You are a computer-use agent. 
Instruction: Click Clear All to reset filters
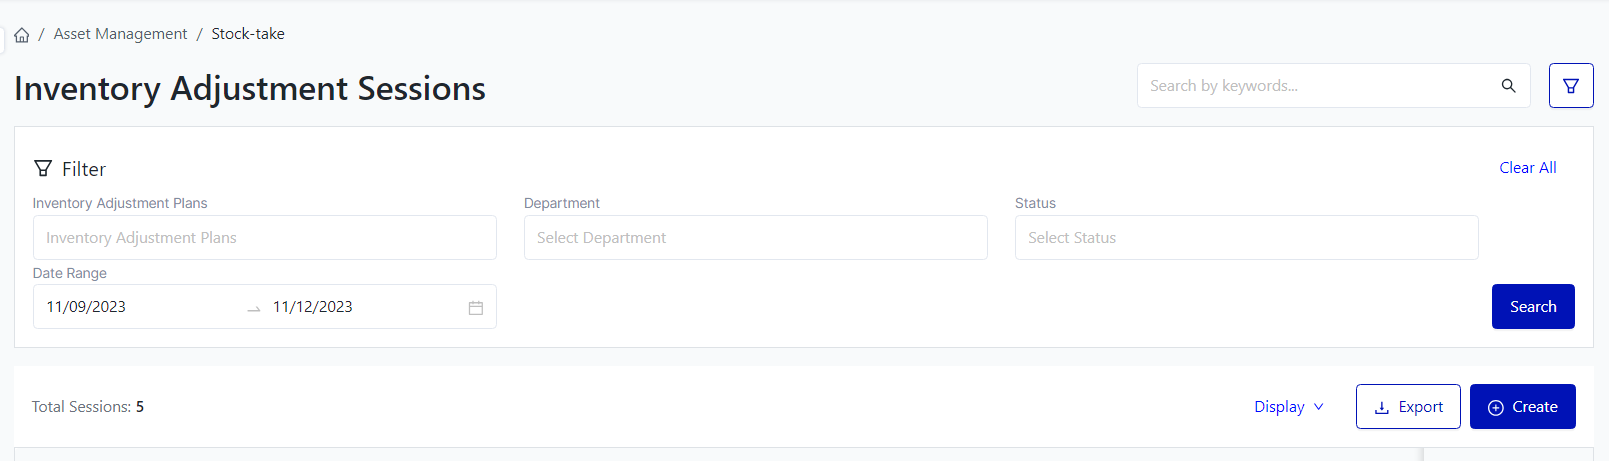(1527, 168)
